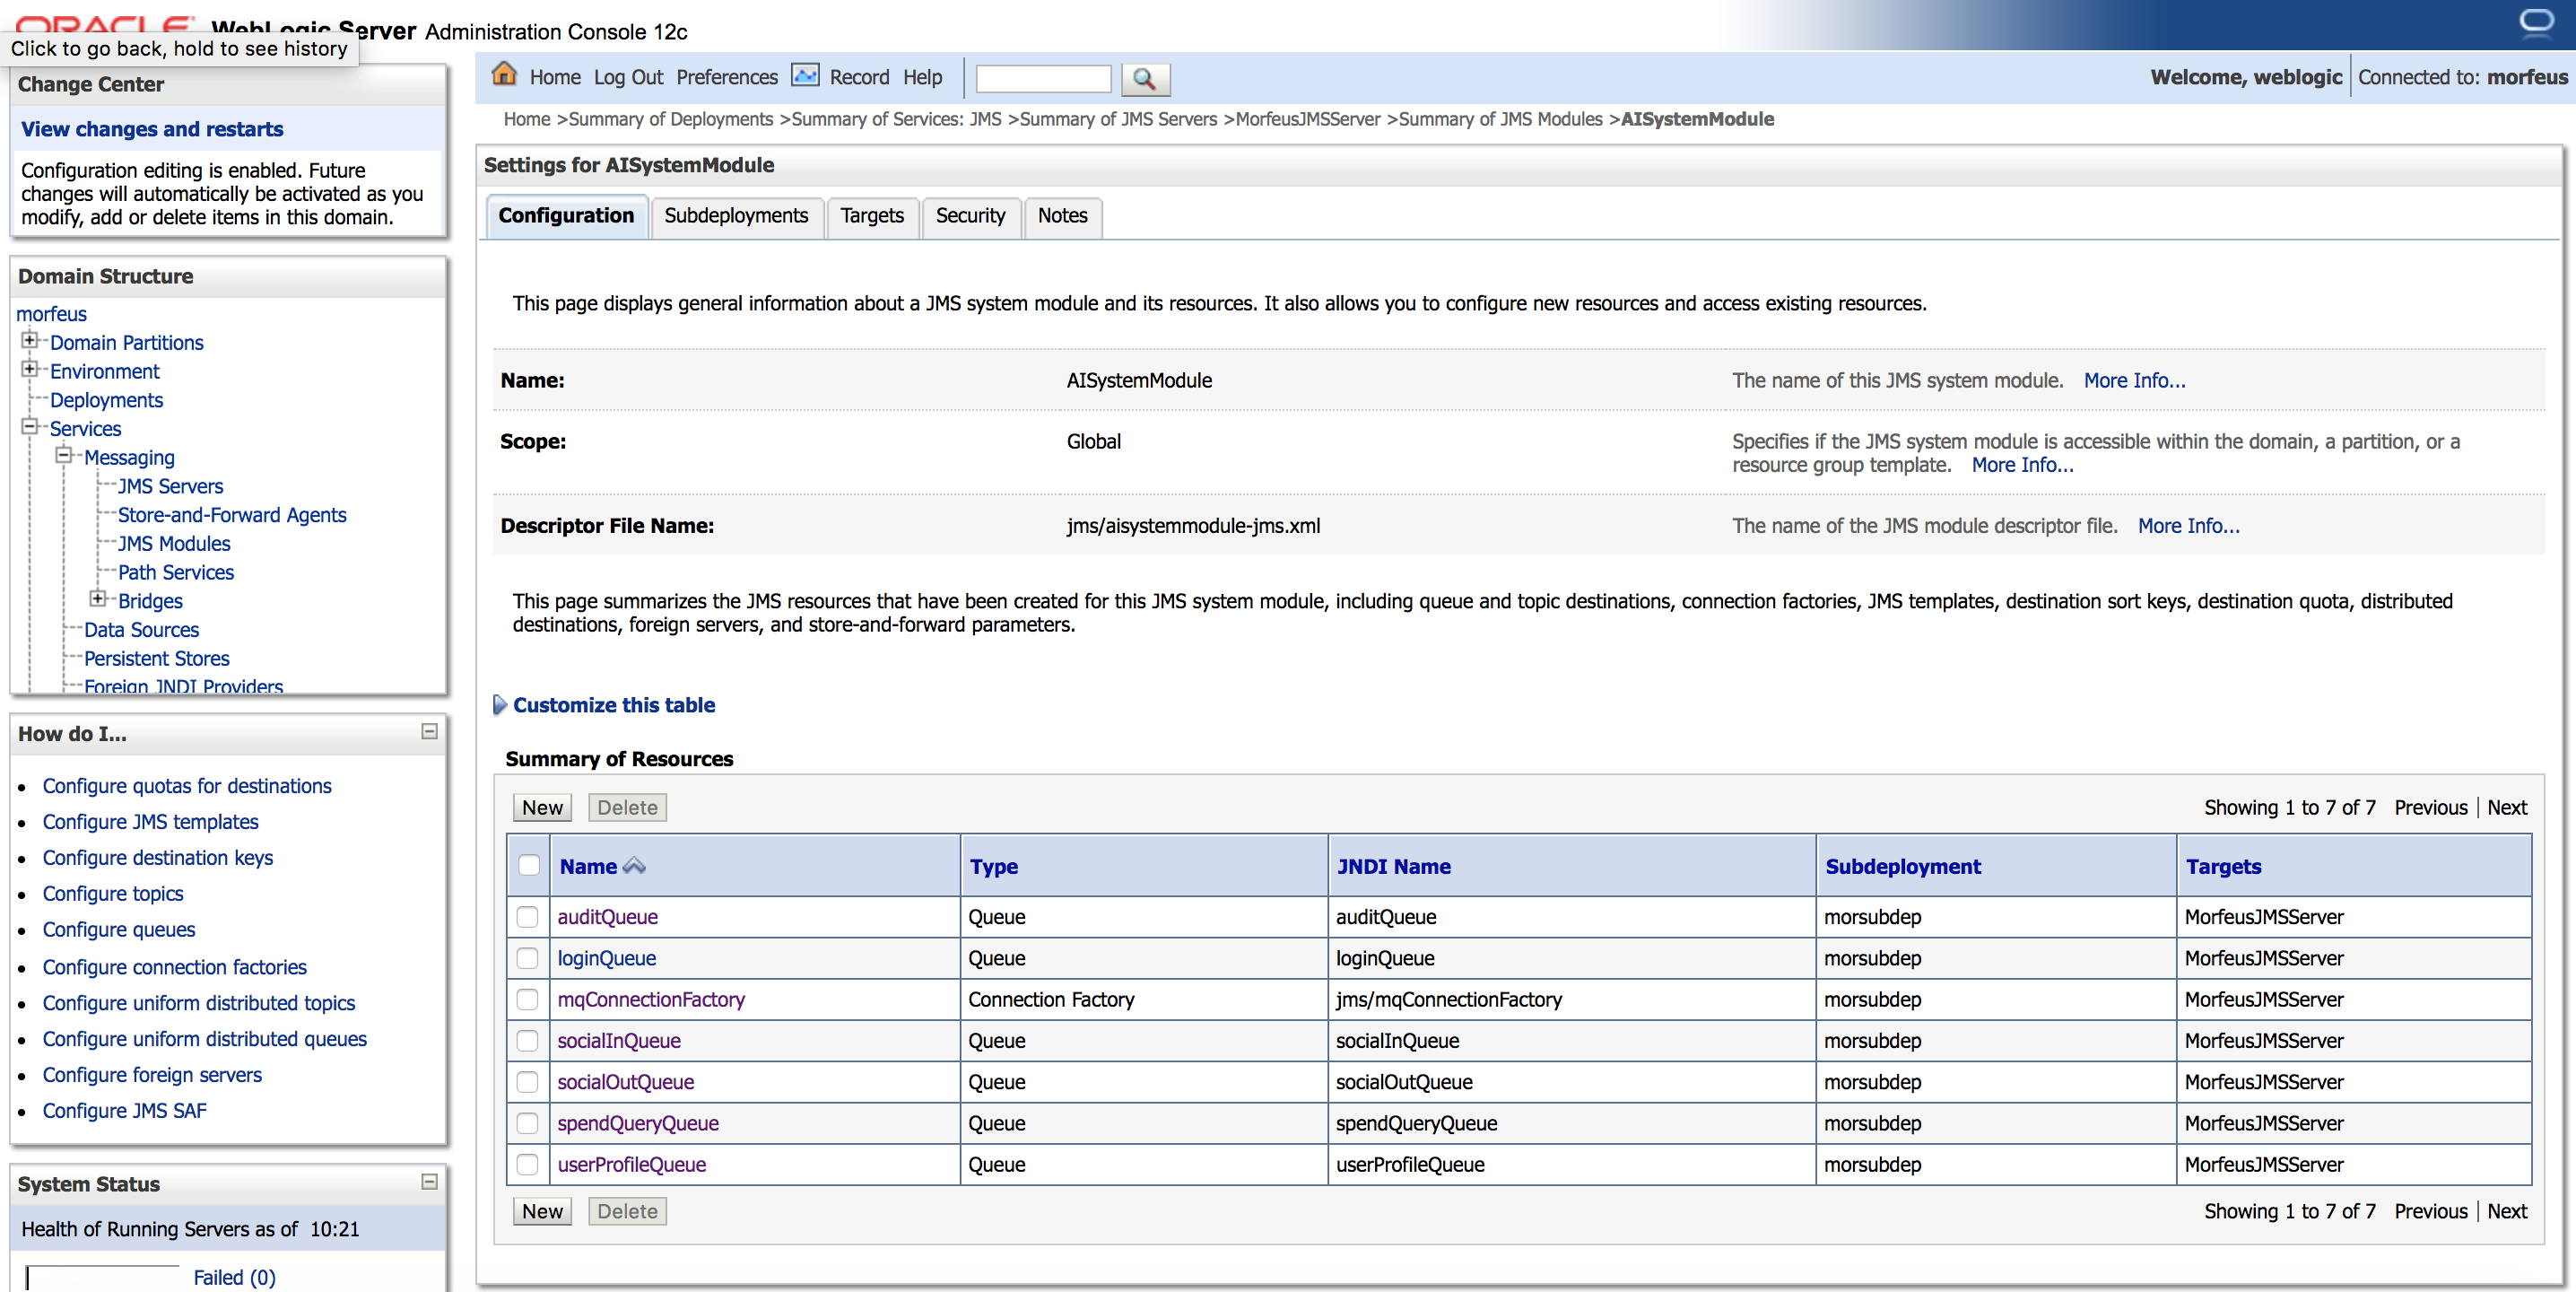Open Preferences in toolbar
Viewport: 2576px width, 1292px height.
point(726,77)
